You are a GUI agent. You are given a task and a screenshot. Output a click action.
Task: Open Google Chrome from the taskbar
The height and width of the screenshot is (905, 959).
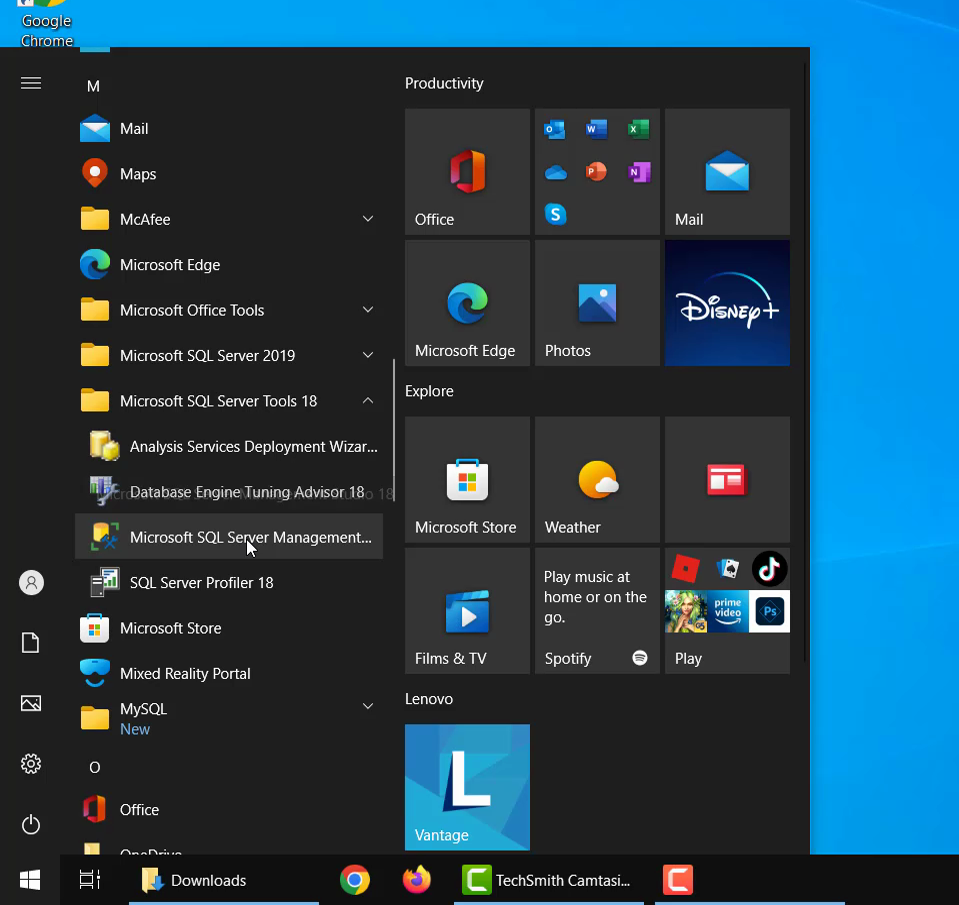tap(354, 880)
